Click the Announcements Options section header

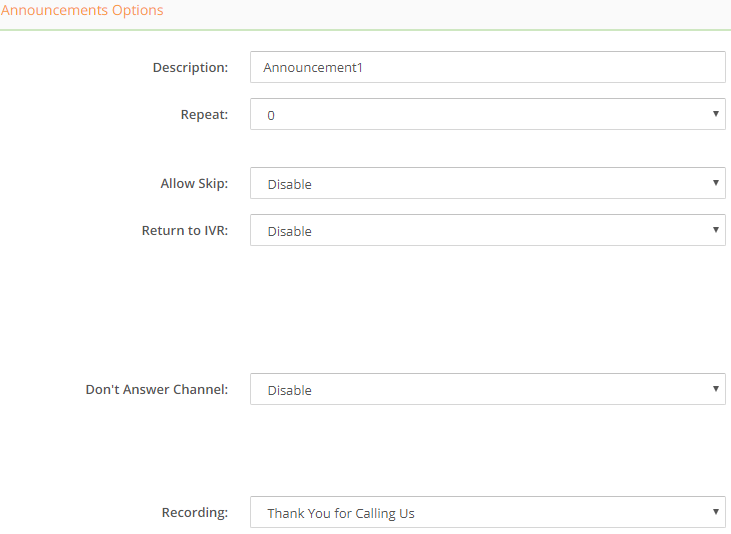tap(82, 10)
